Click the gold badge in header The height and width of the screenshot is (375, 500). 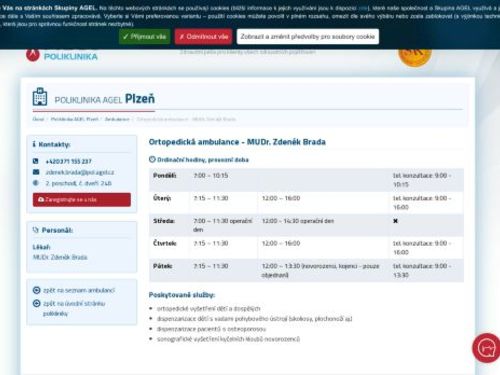pyautogui.click(x=415, y=55)
